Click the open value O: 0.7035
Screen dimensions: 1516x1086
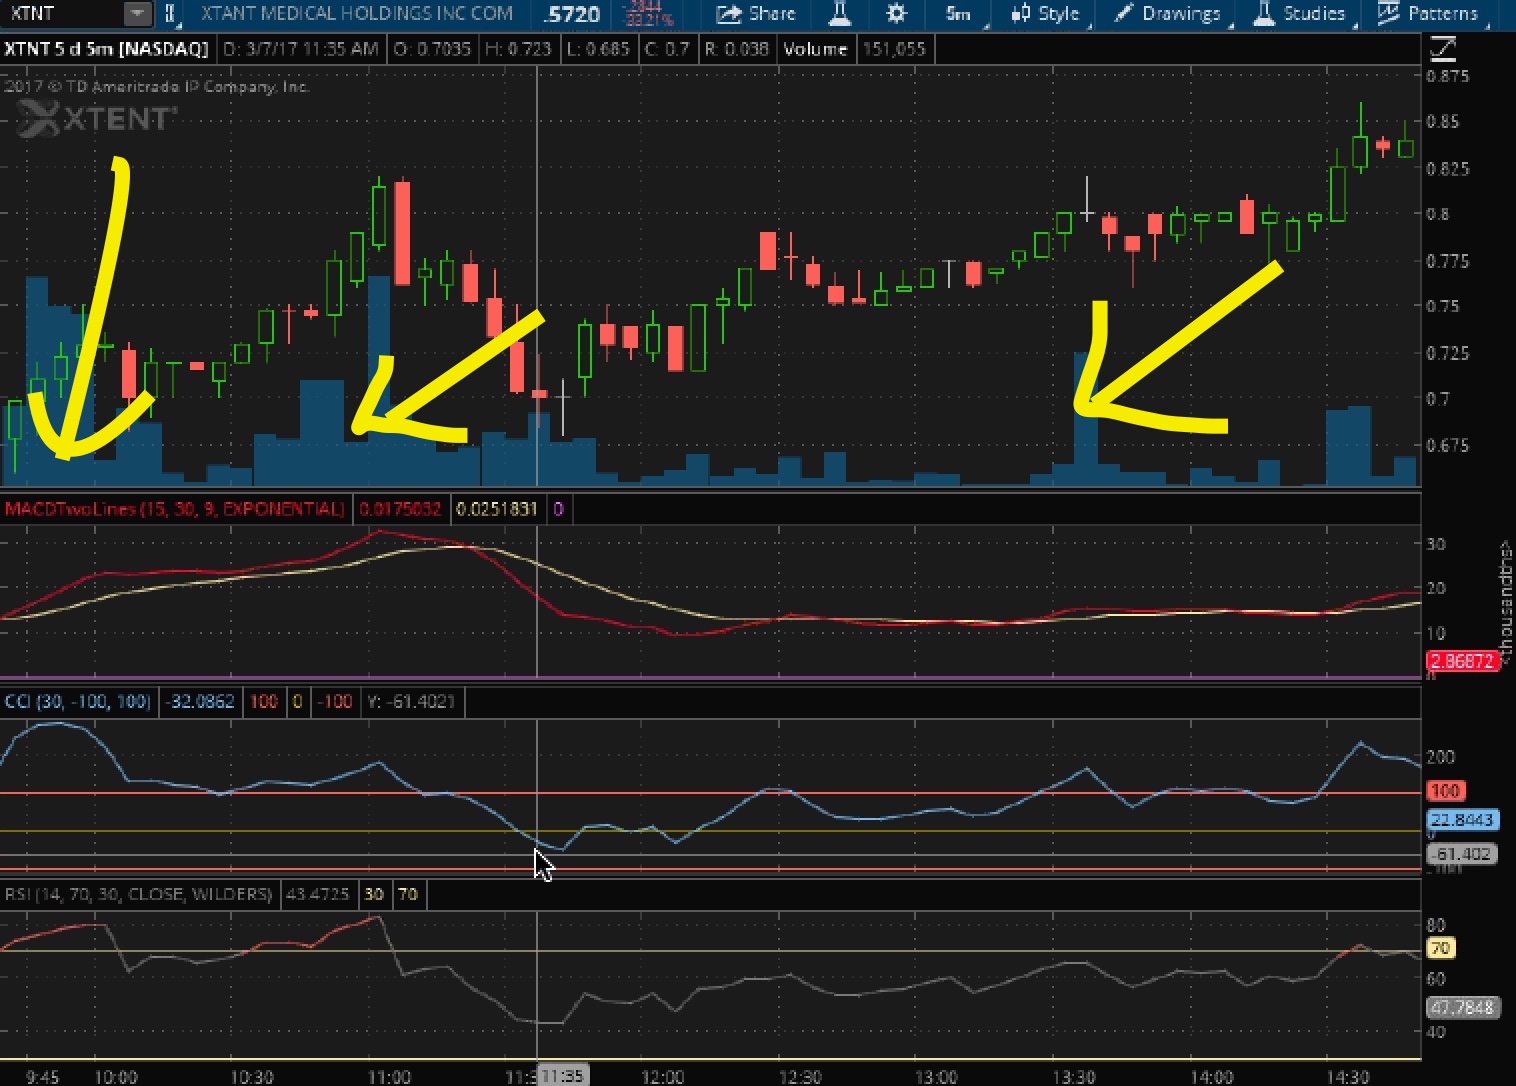point(432,49)
